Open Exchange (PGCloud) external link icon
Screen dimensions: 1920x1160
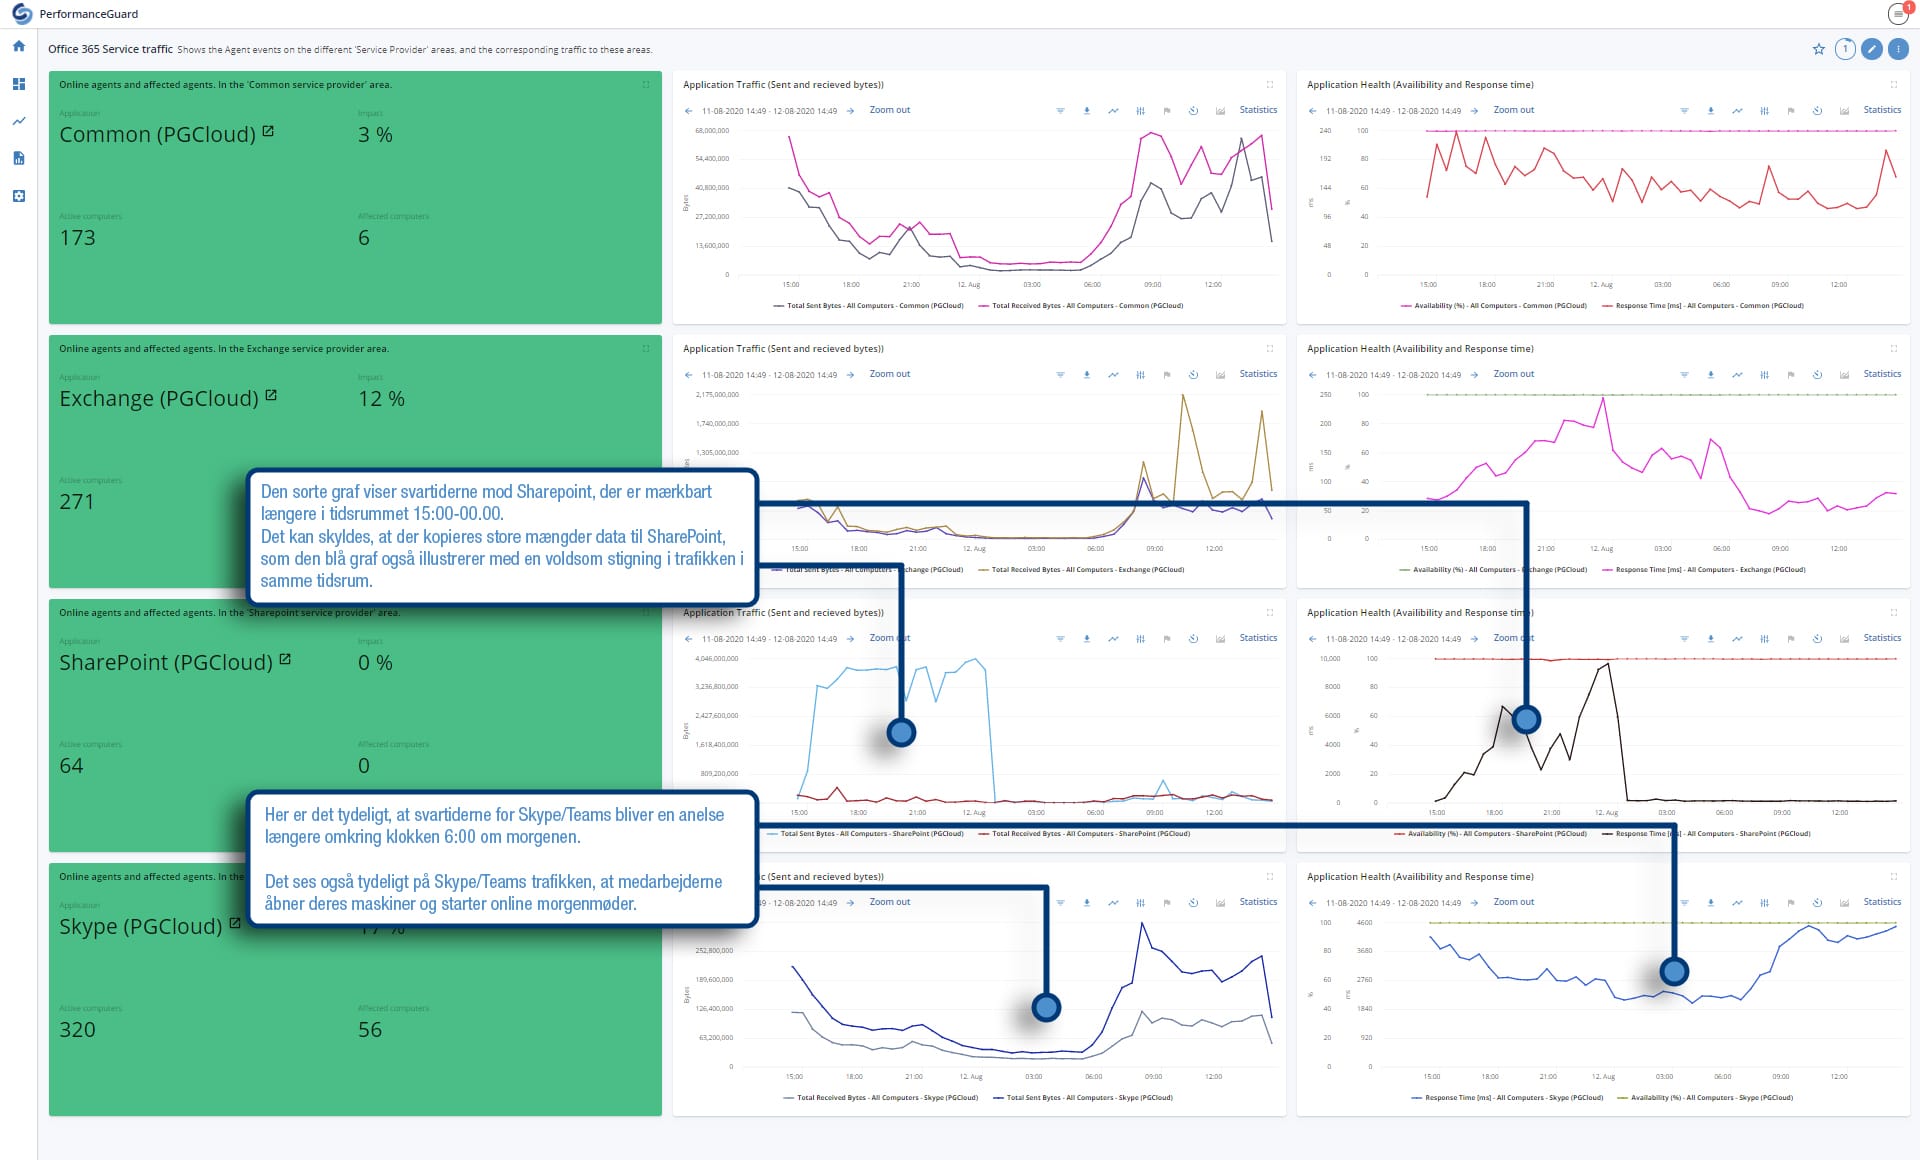(271, 395)
